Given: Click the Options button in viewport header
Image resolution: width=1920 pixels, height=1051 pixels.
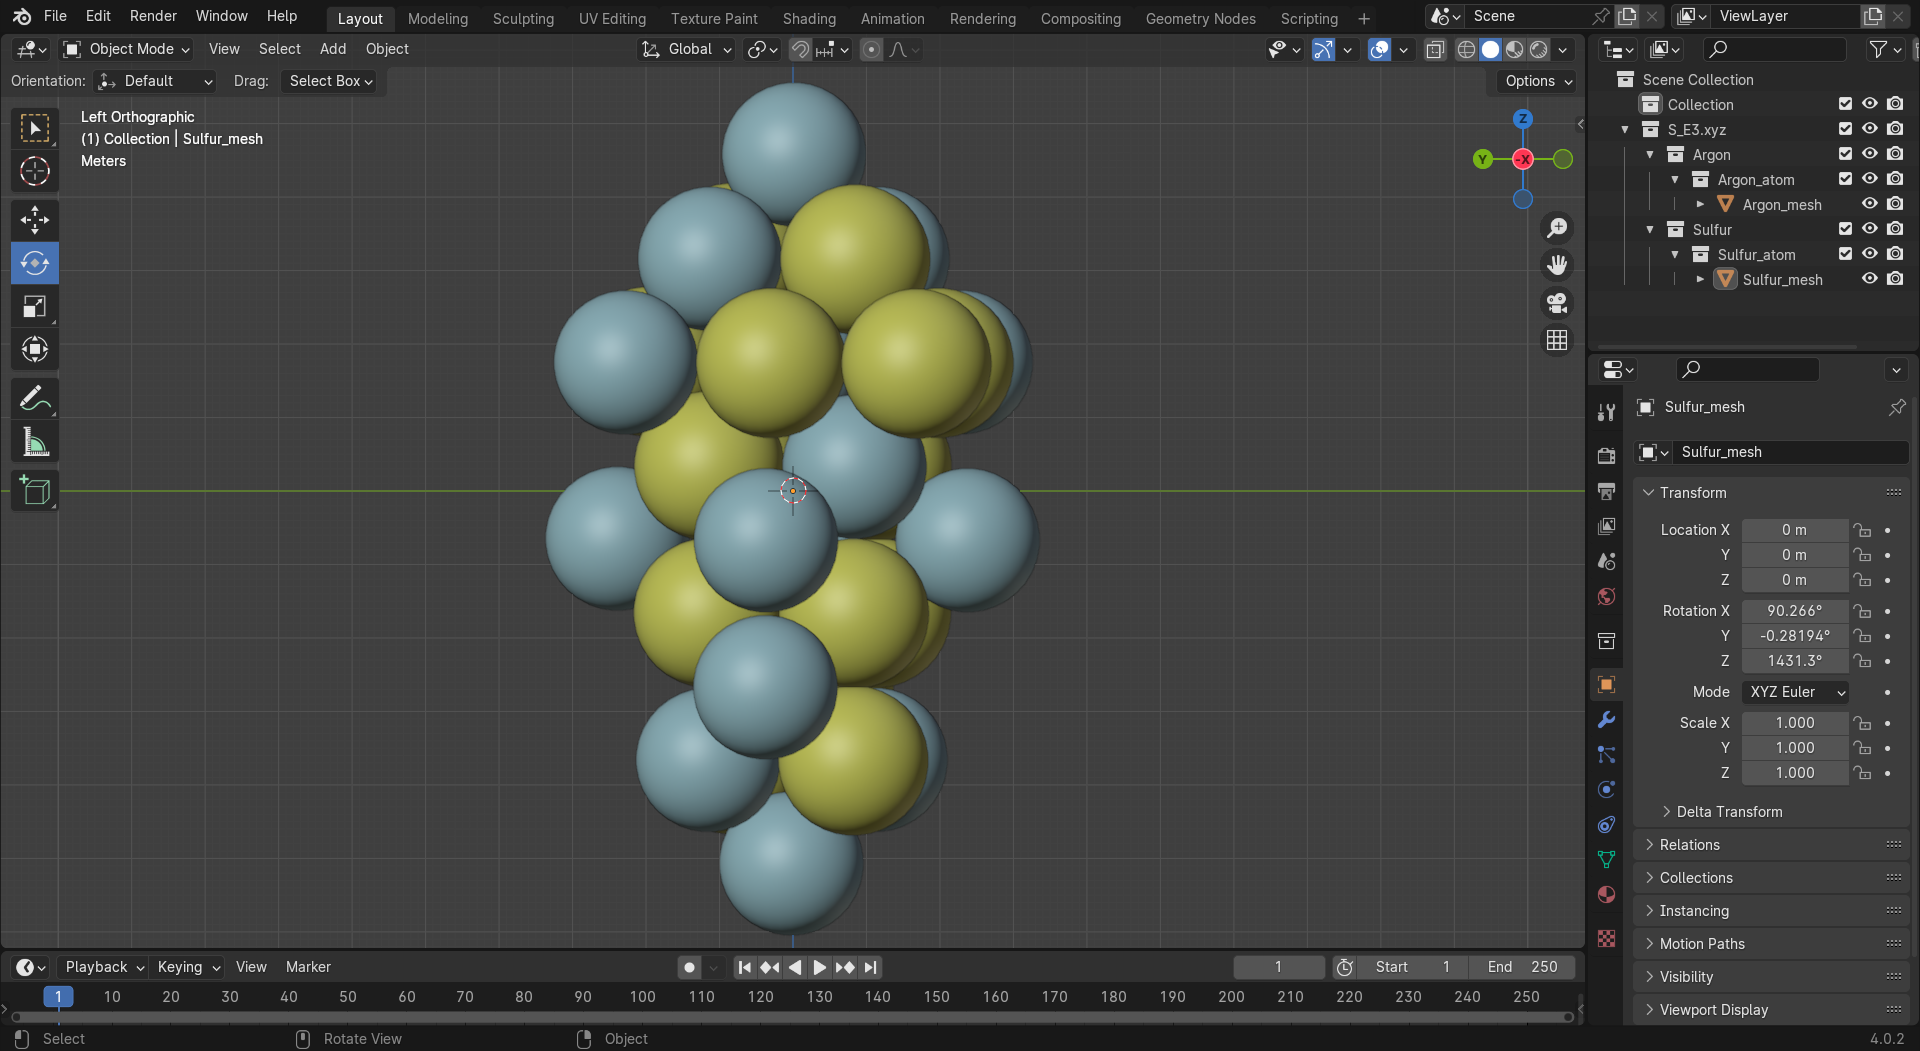Looking at the screenshot, I should tap(1537, 81).
